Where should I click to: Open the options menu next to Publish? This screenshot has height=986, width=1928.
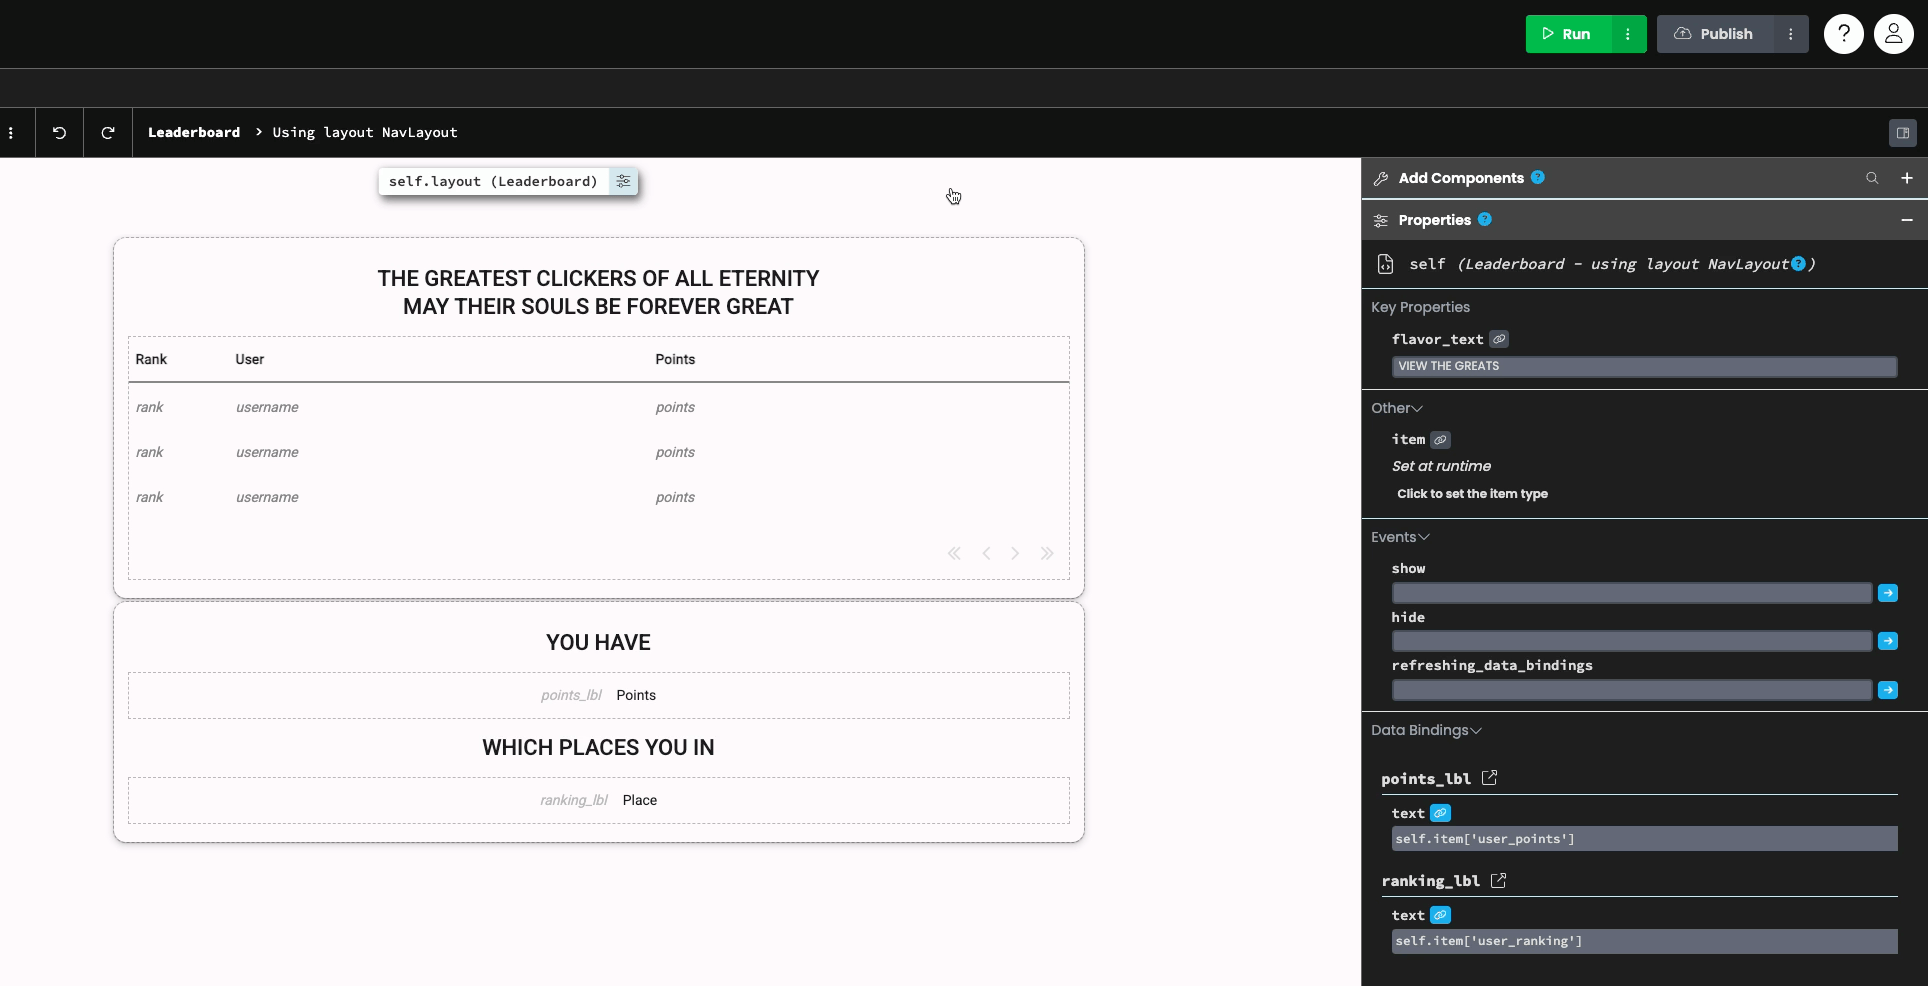tap(1790, 33)
